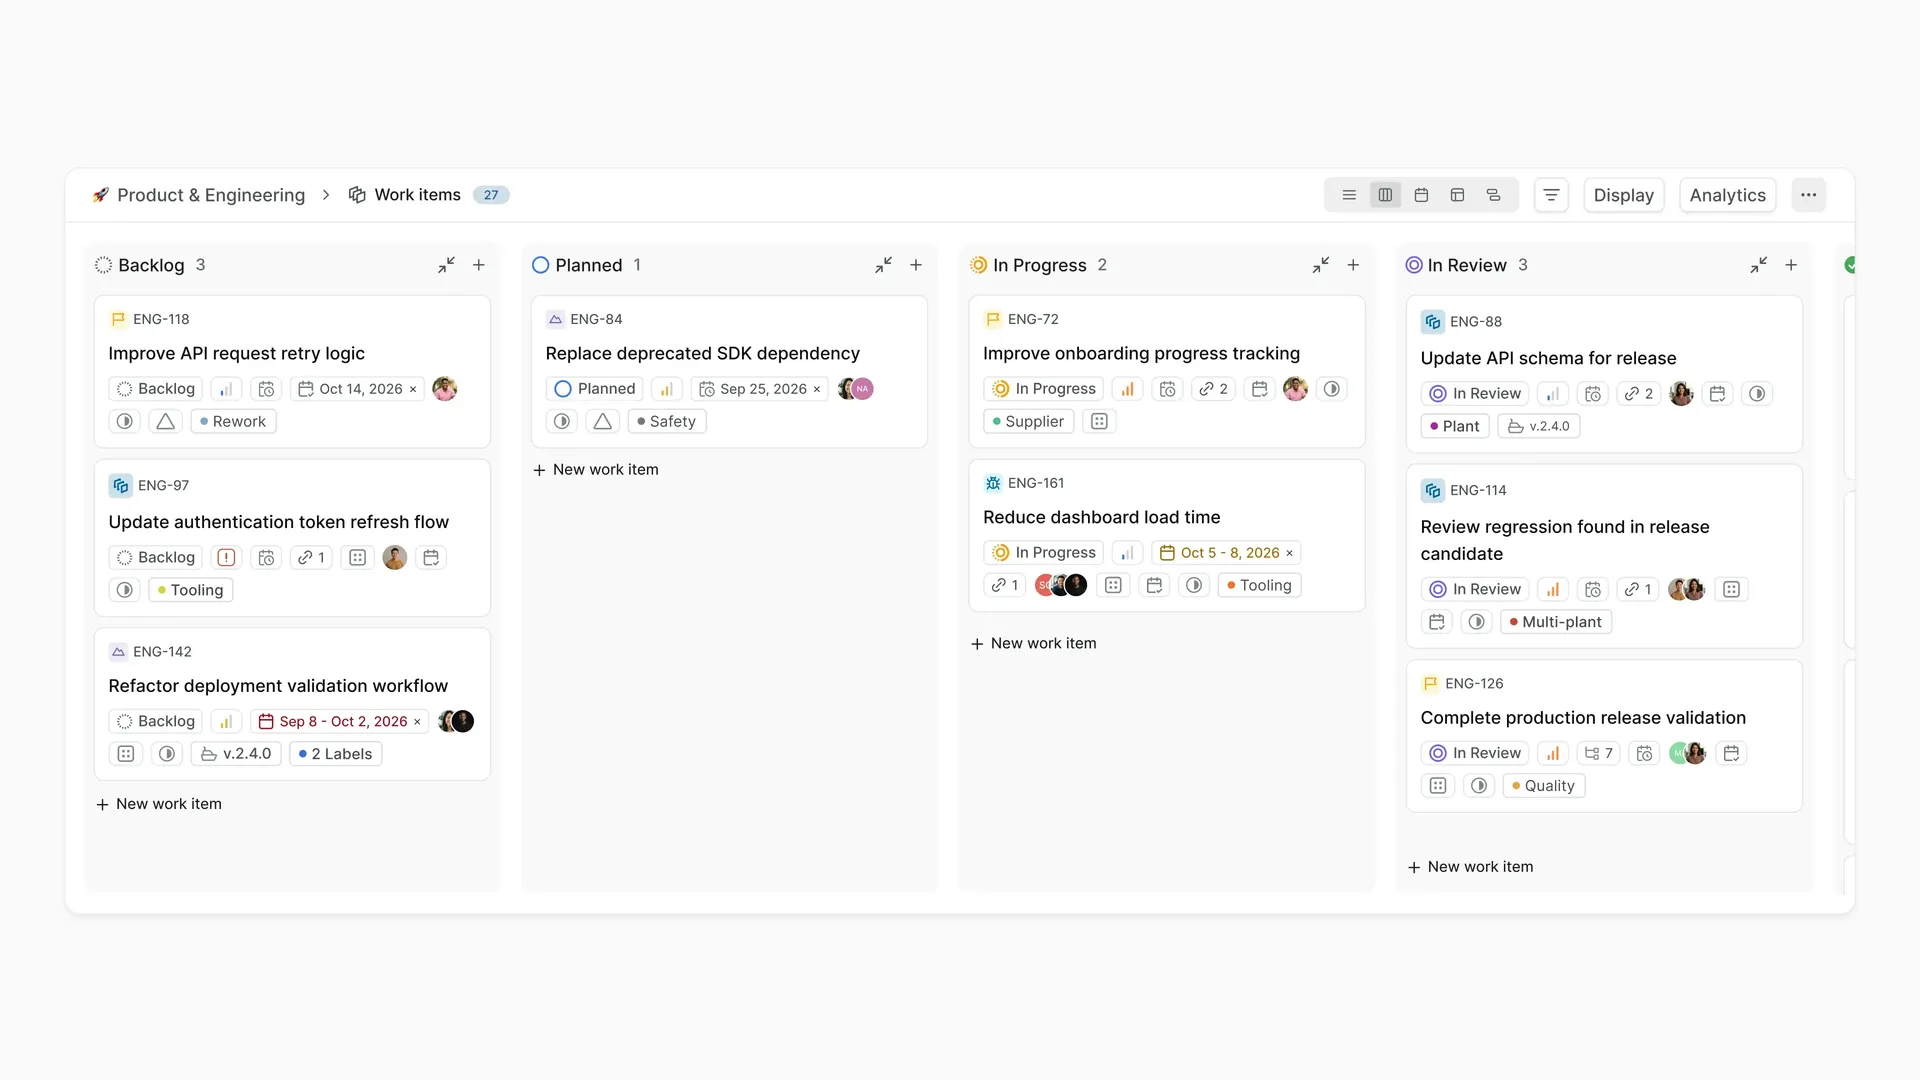1920x1080 pixels.
Task: Clear Oct 14, 2026 date on ENG-118
Action: pyautogui.click(x=413, y=389)
